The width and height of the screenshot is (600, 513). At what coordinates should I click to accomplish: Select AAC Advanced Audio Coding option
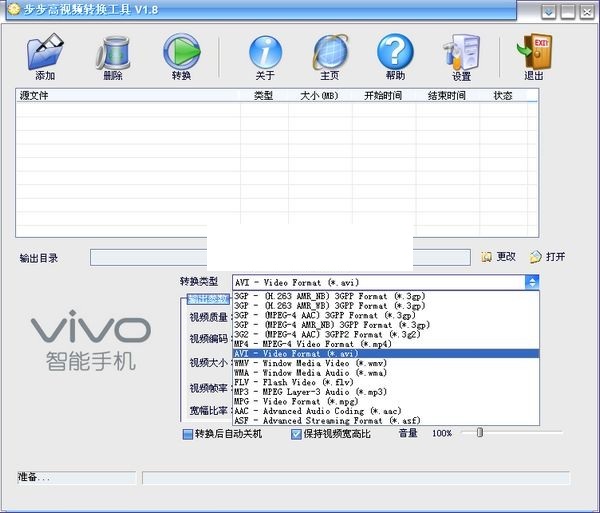[x=386, y=411]
